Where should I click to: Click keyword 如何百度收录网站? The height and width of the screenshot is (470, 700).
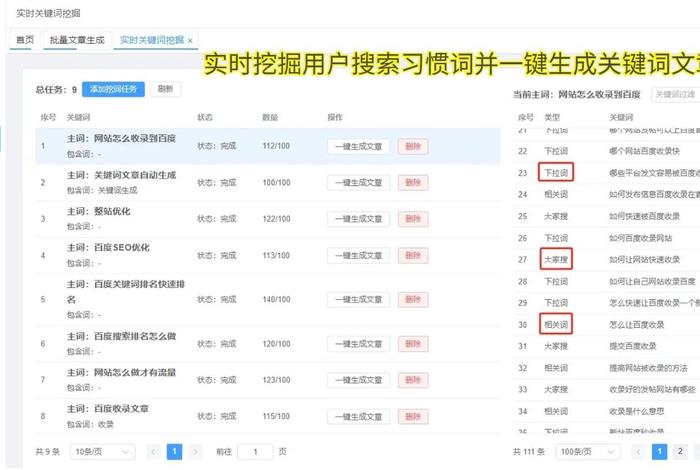[x=640, y=238]
